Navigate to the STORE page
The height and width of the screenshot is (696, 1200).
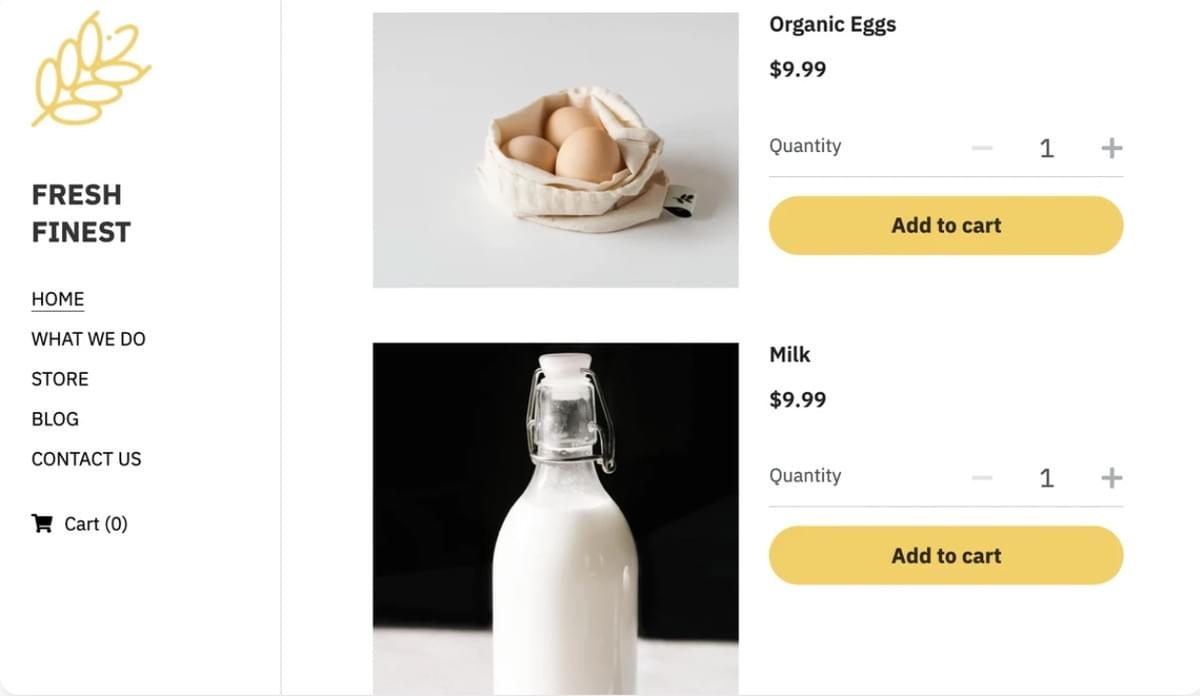(x=60, y=379)
